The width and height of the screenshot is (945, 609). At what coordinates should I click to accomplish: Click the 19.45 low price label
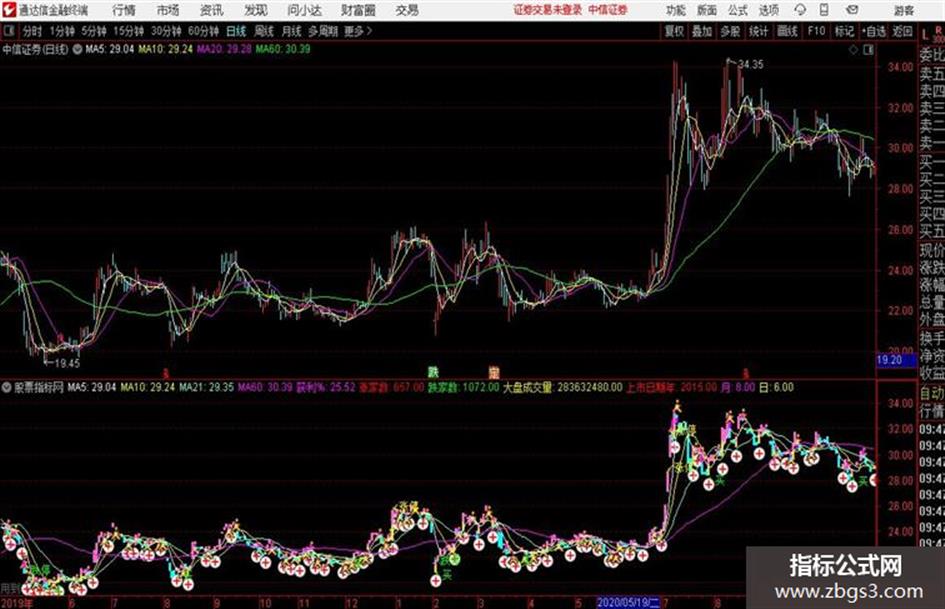67,363
